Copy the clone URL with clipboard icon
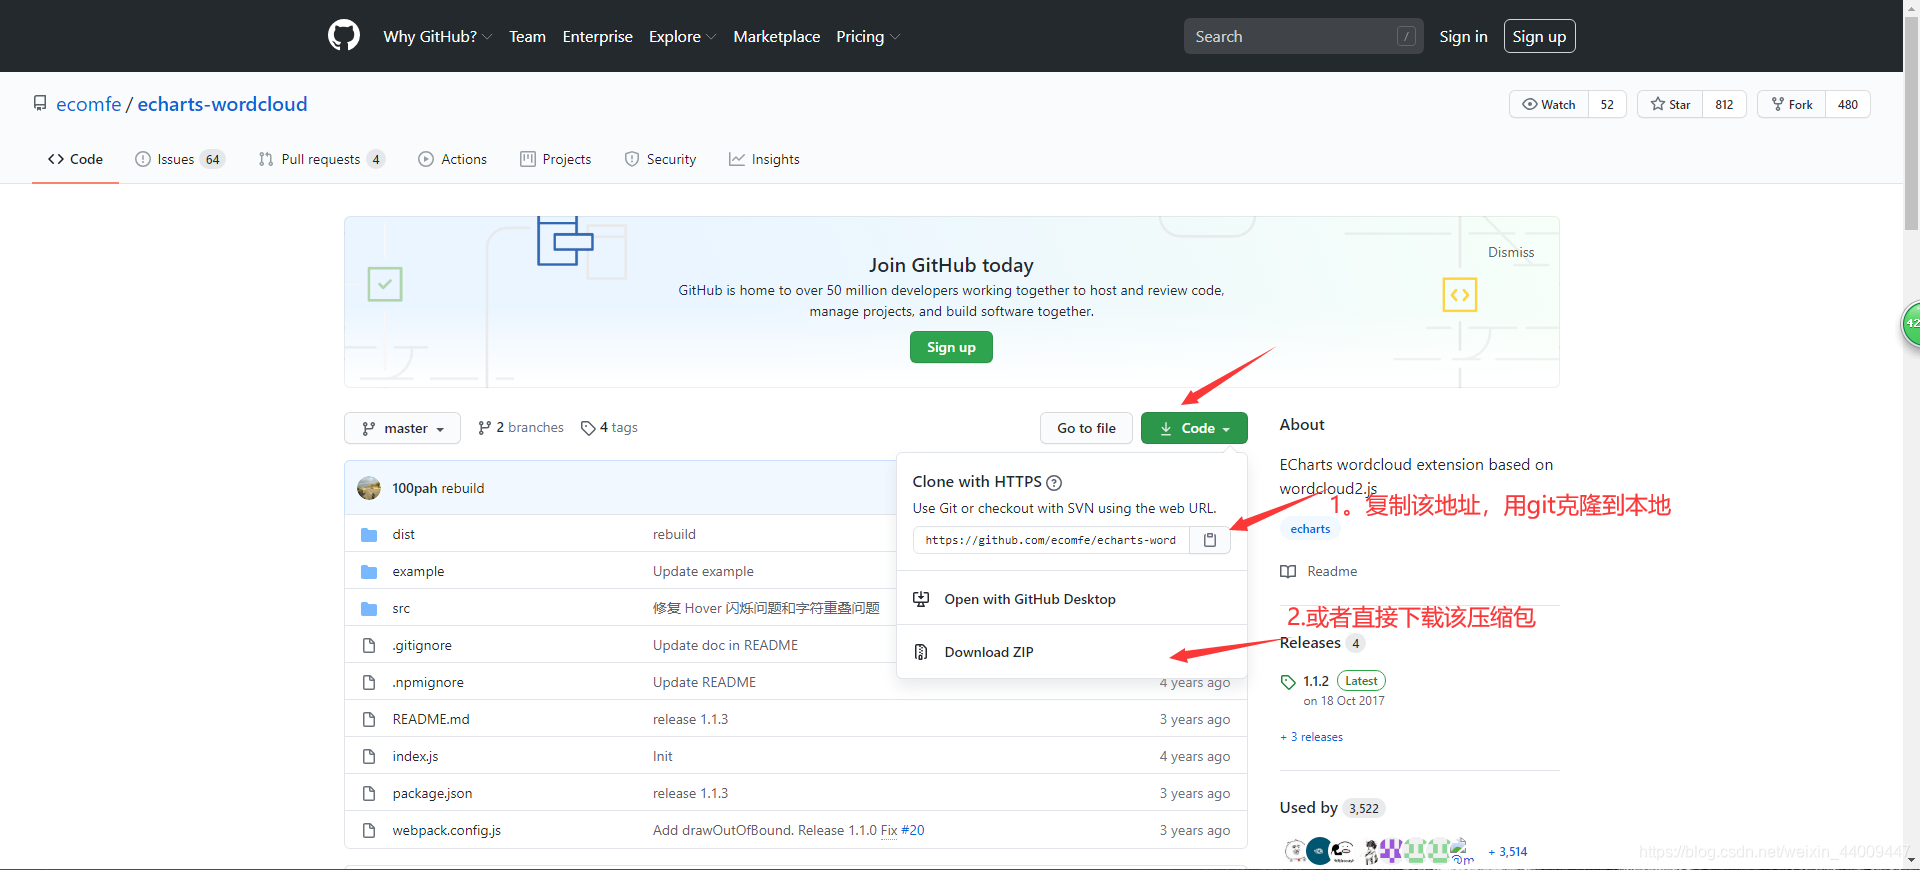1920x870 pixels. pyautogui.click(x=1210, y=540)
